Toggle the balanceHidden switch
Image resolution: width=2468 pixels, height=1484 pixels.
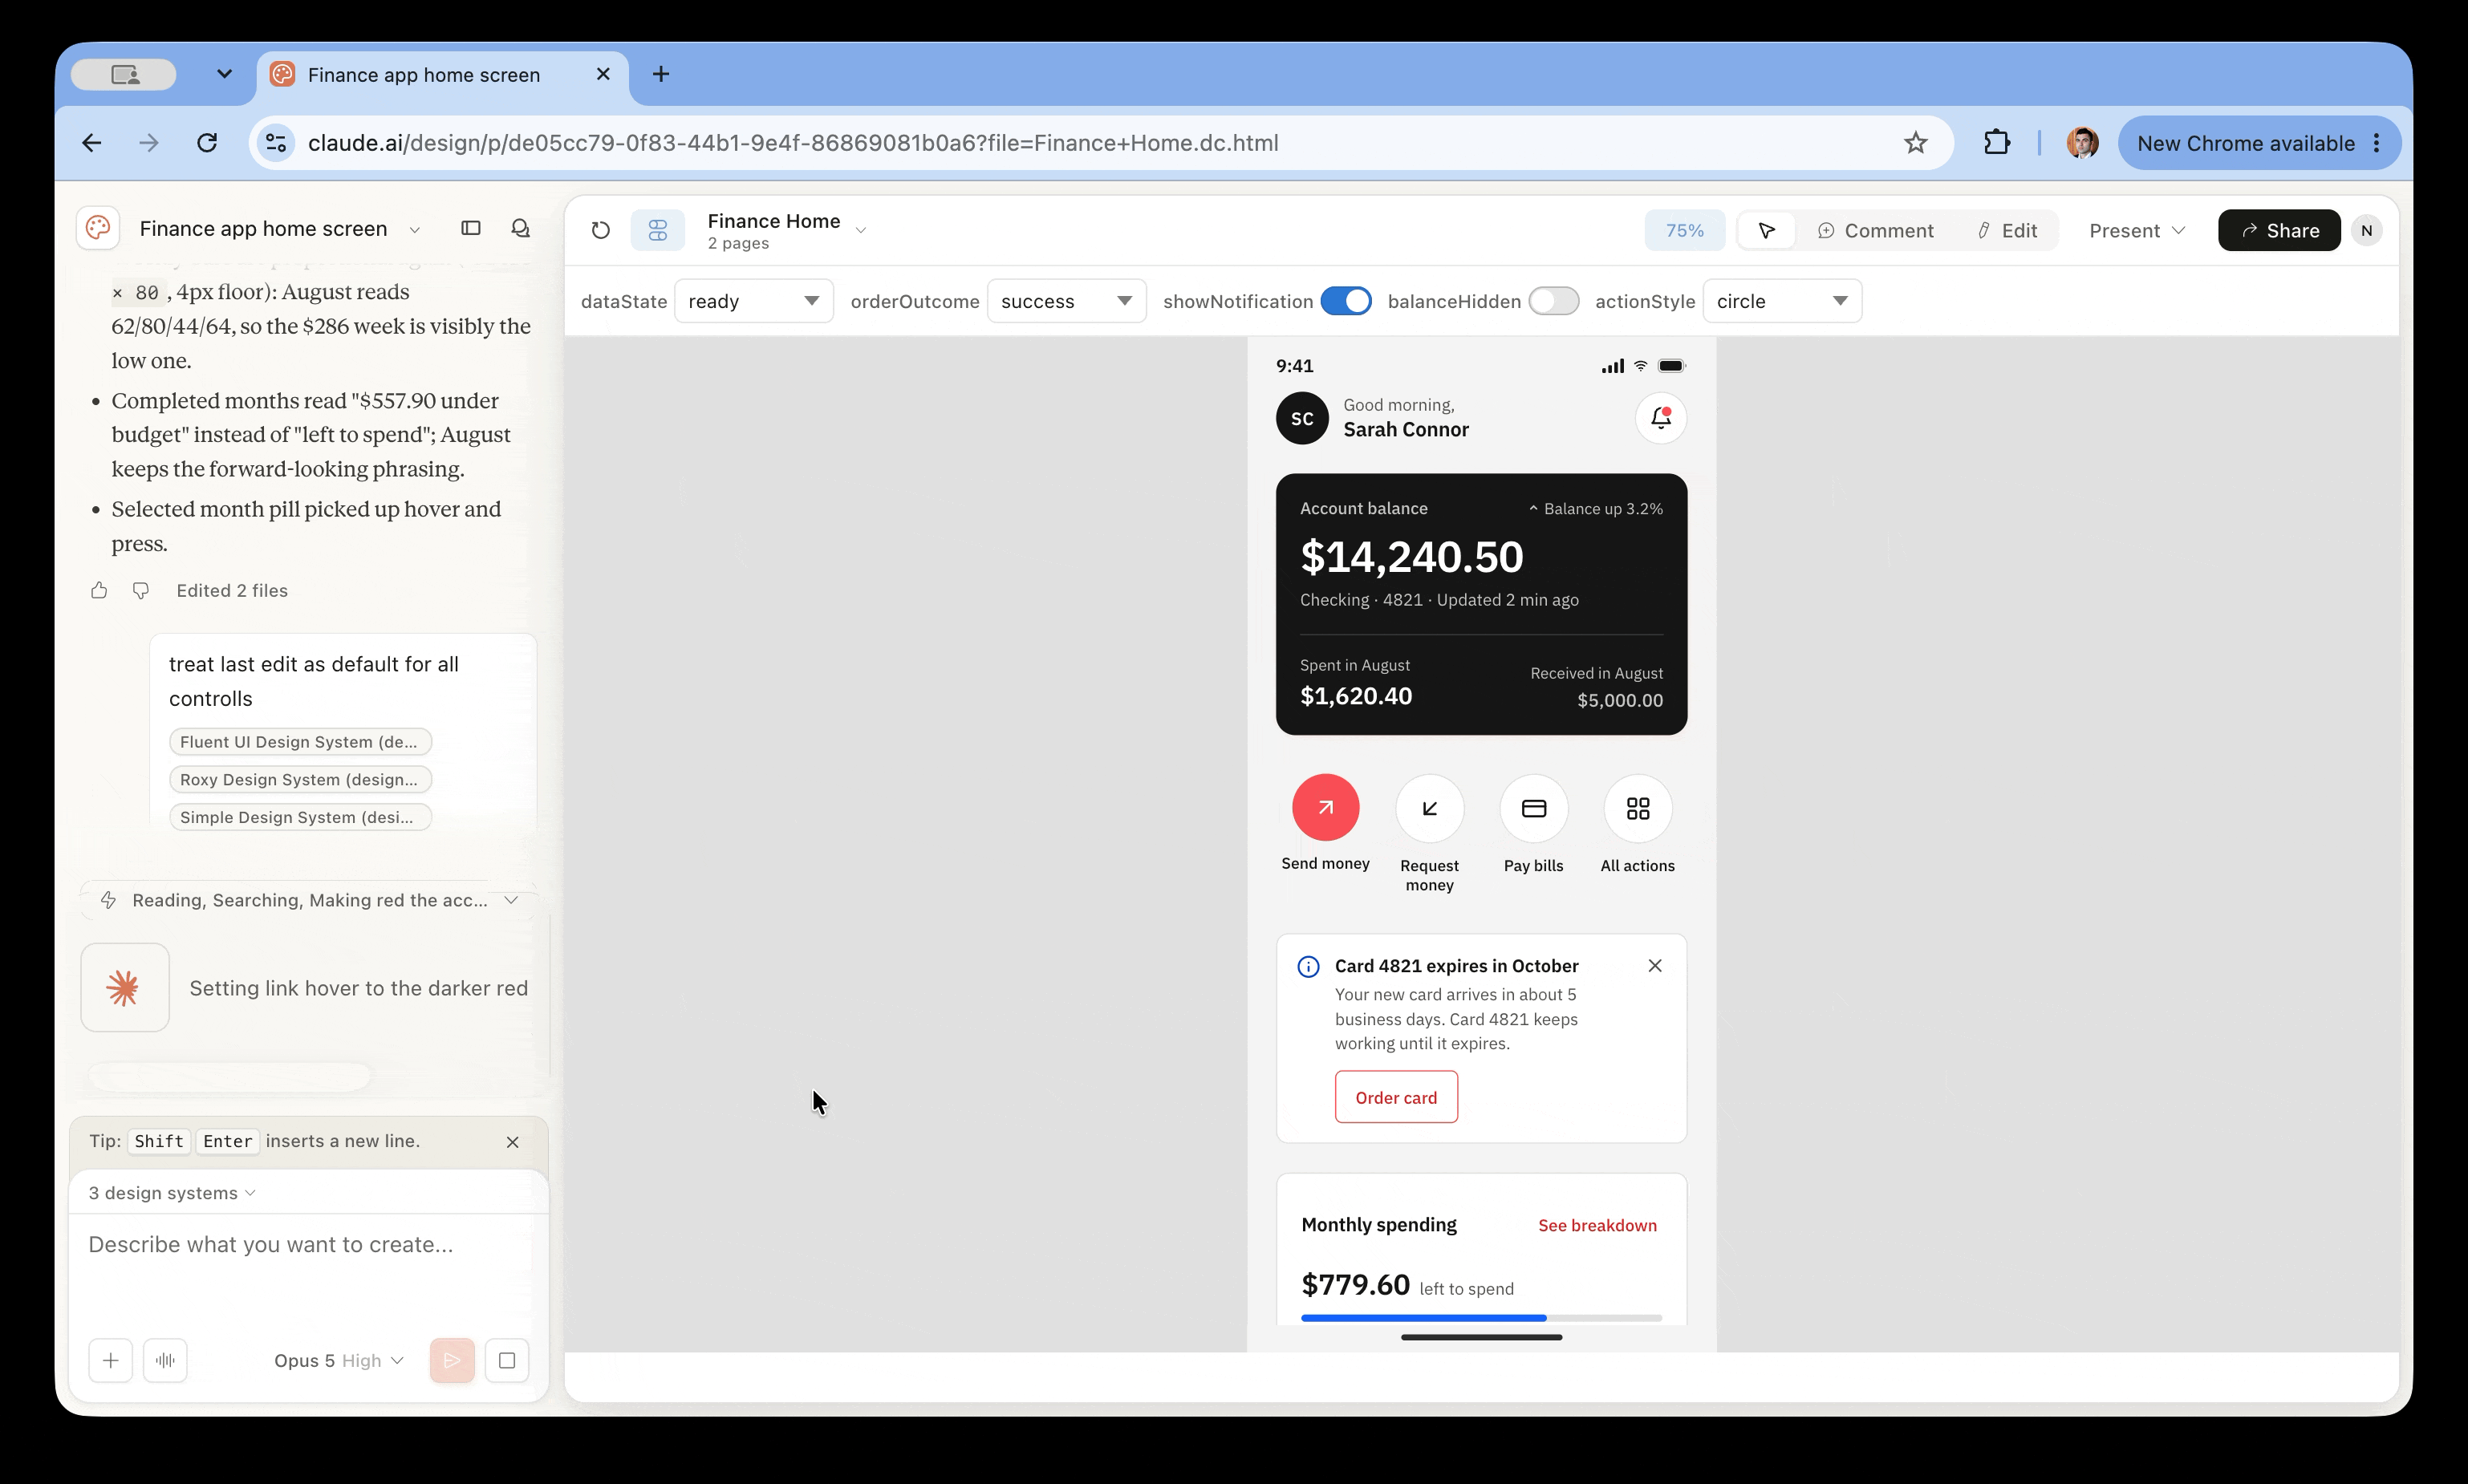pyautogui.click(x=1553, y=301)
